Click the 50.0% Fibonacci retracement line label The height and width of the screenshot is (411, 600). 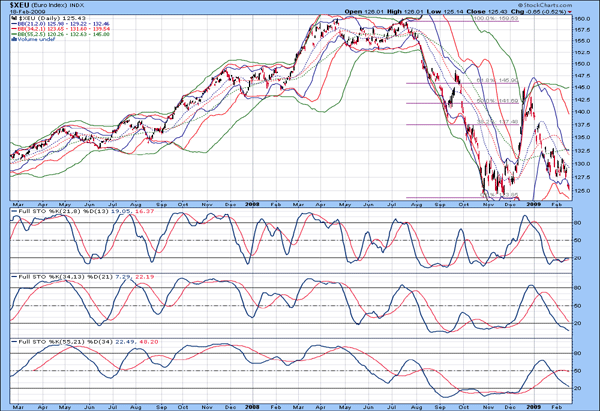click(x=486, y=101)
